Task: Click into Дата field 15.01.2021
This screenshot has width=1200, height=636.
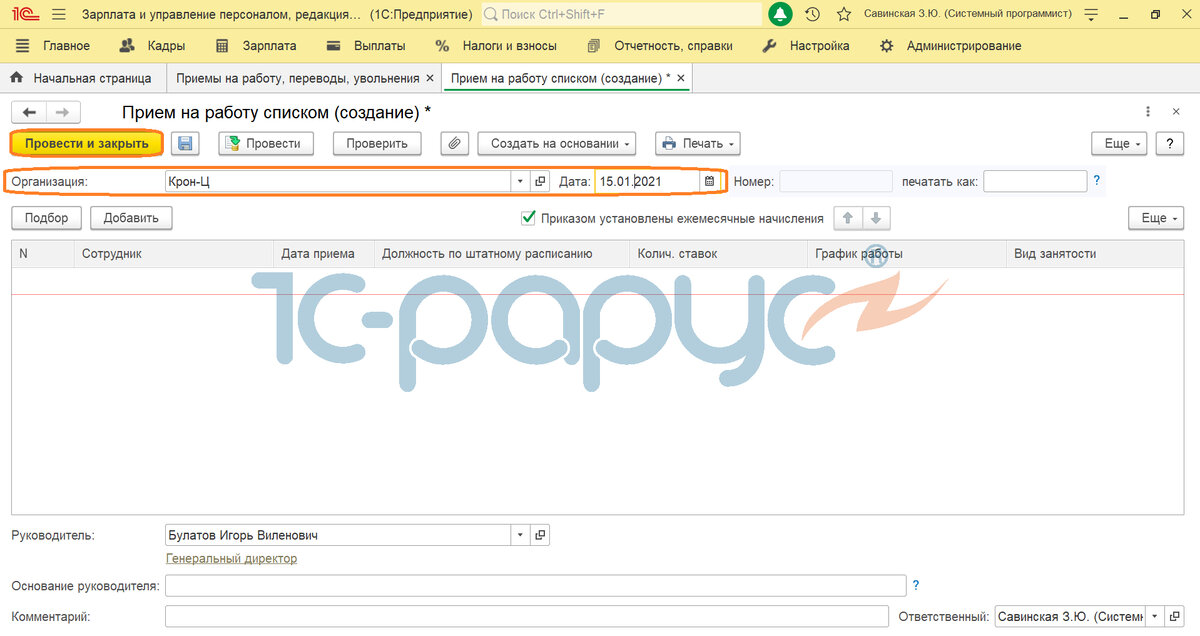Action: (647, 181)
